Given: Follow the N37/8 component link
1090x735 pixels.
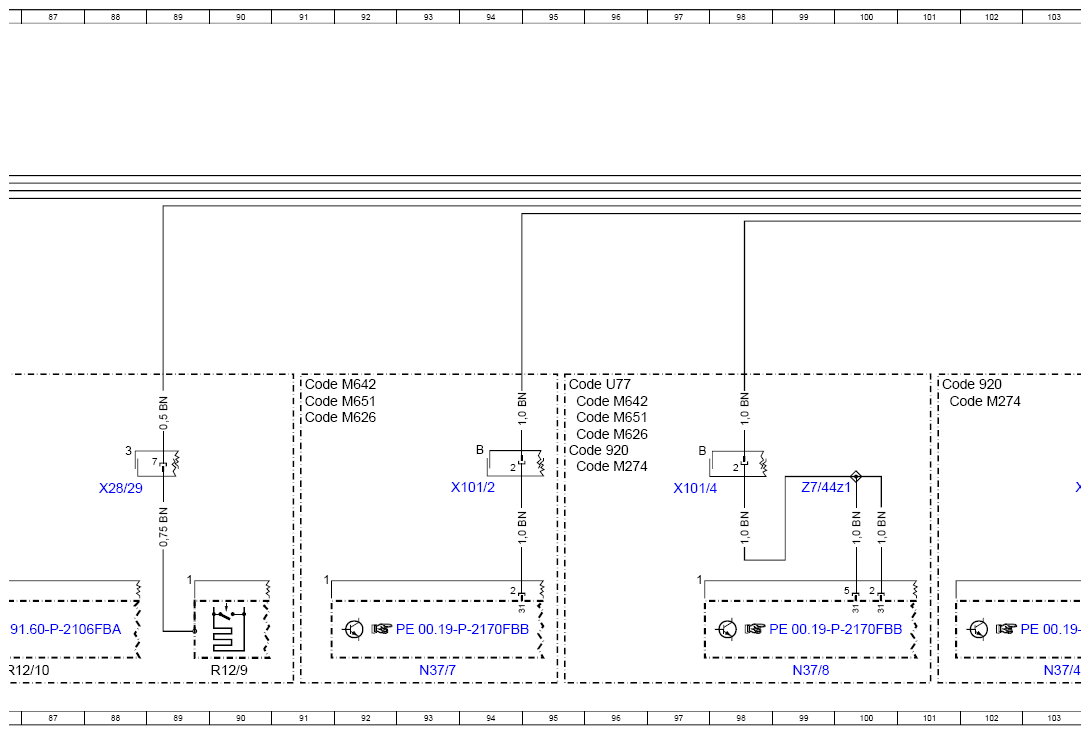Looking at the screenshot, I should tap(811, 670).
